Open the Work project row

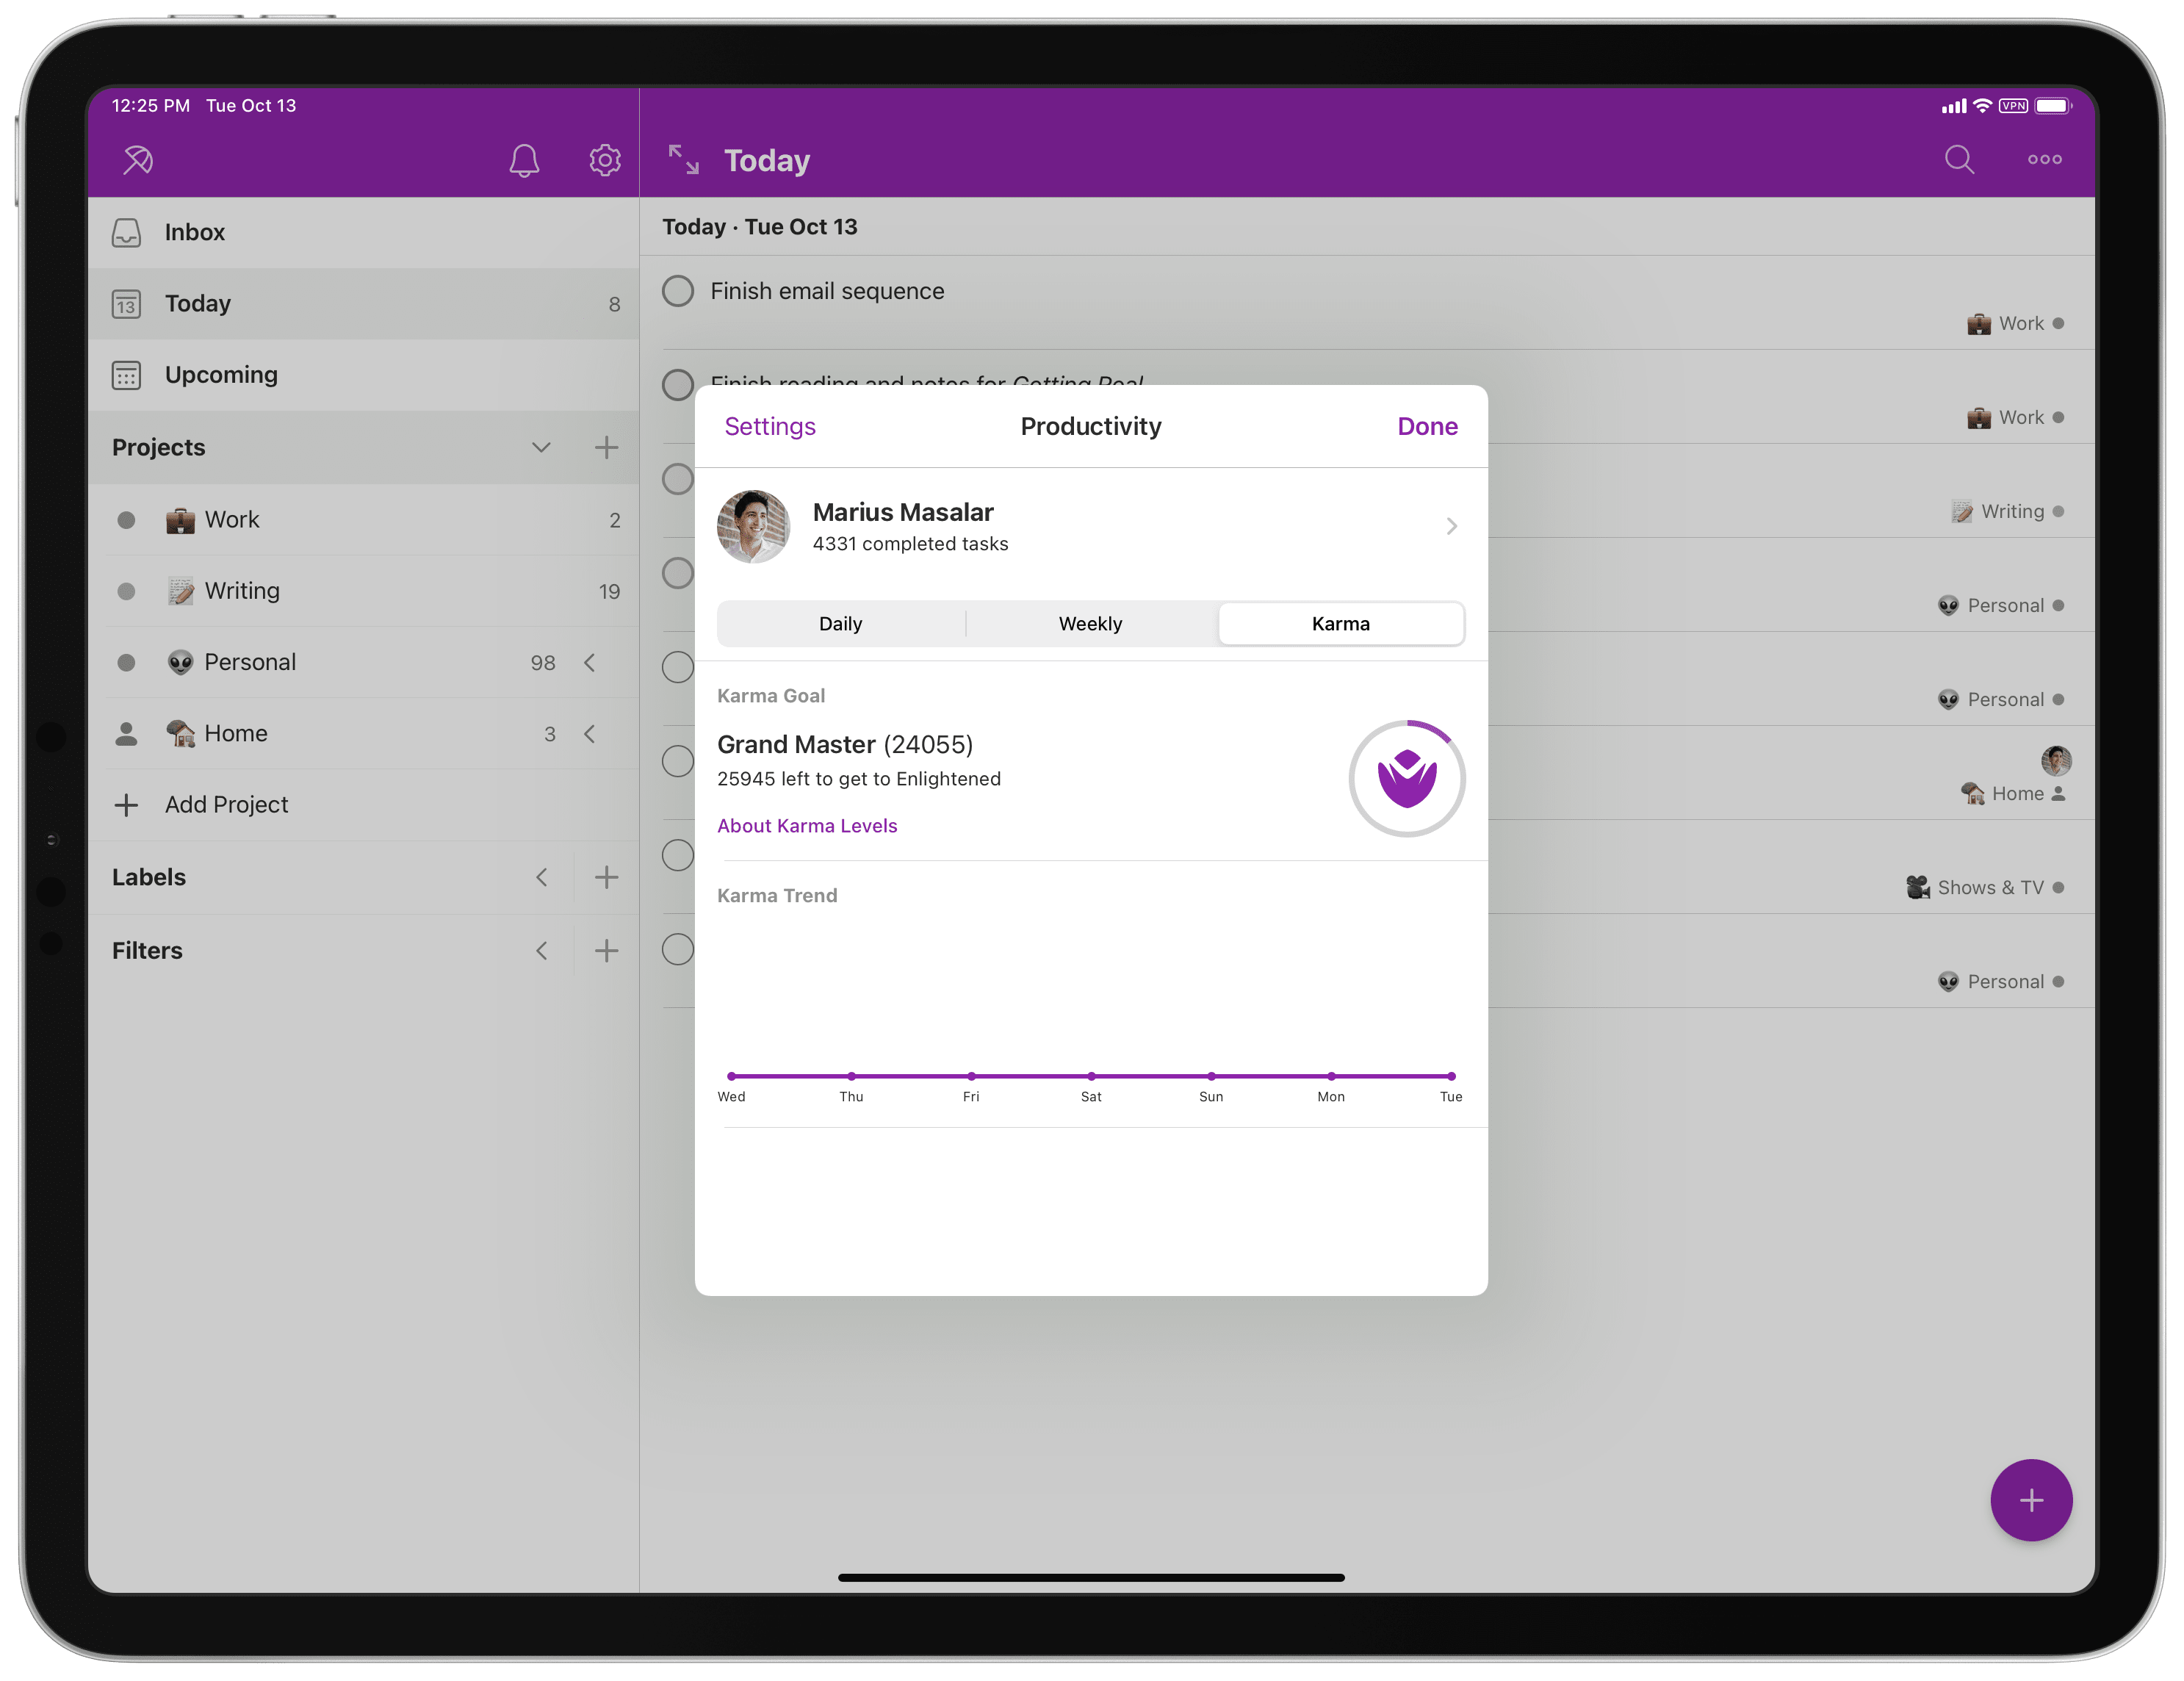[x=363, y=520]
